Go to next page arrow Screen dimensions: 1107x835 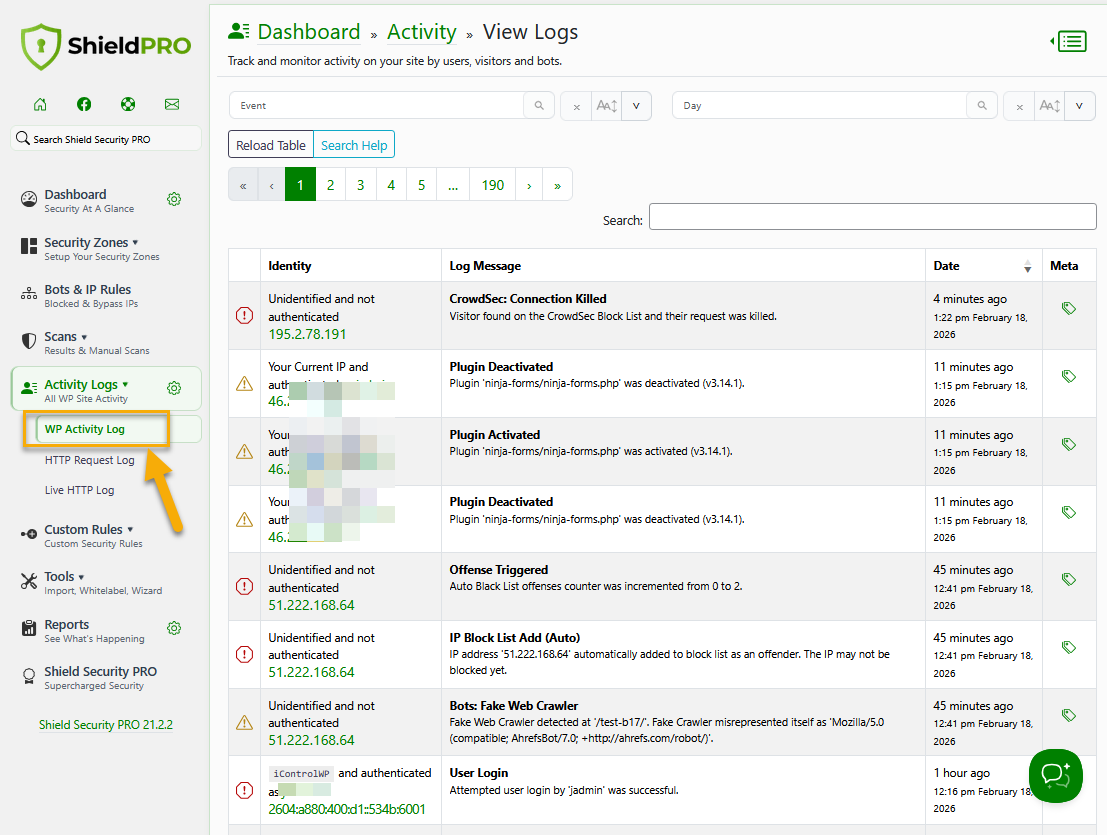point(529,185)
